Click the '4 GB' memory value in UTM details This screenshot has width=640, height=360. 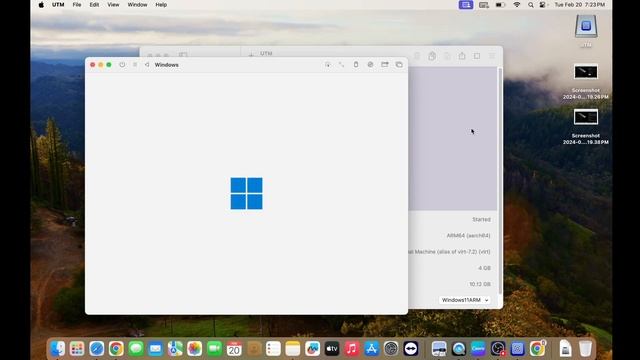click(484, 268)
